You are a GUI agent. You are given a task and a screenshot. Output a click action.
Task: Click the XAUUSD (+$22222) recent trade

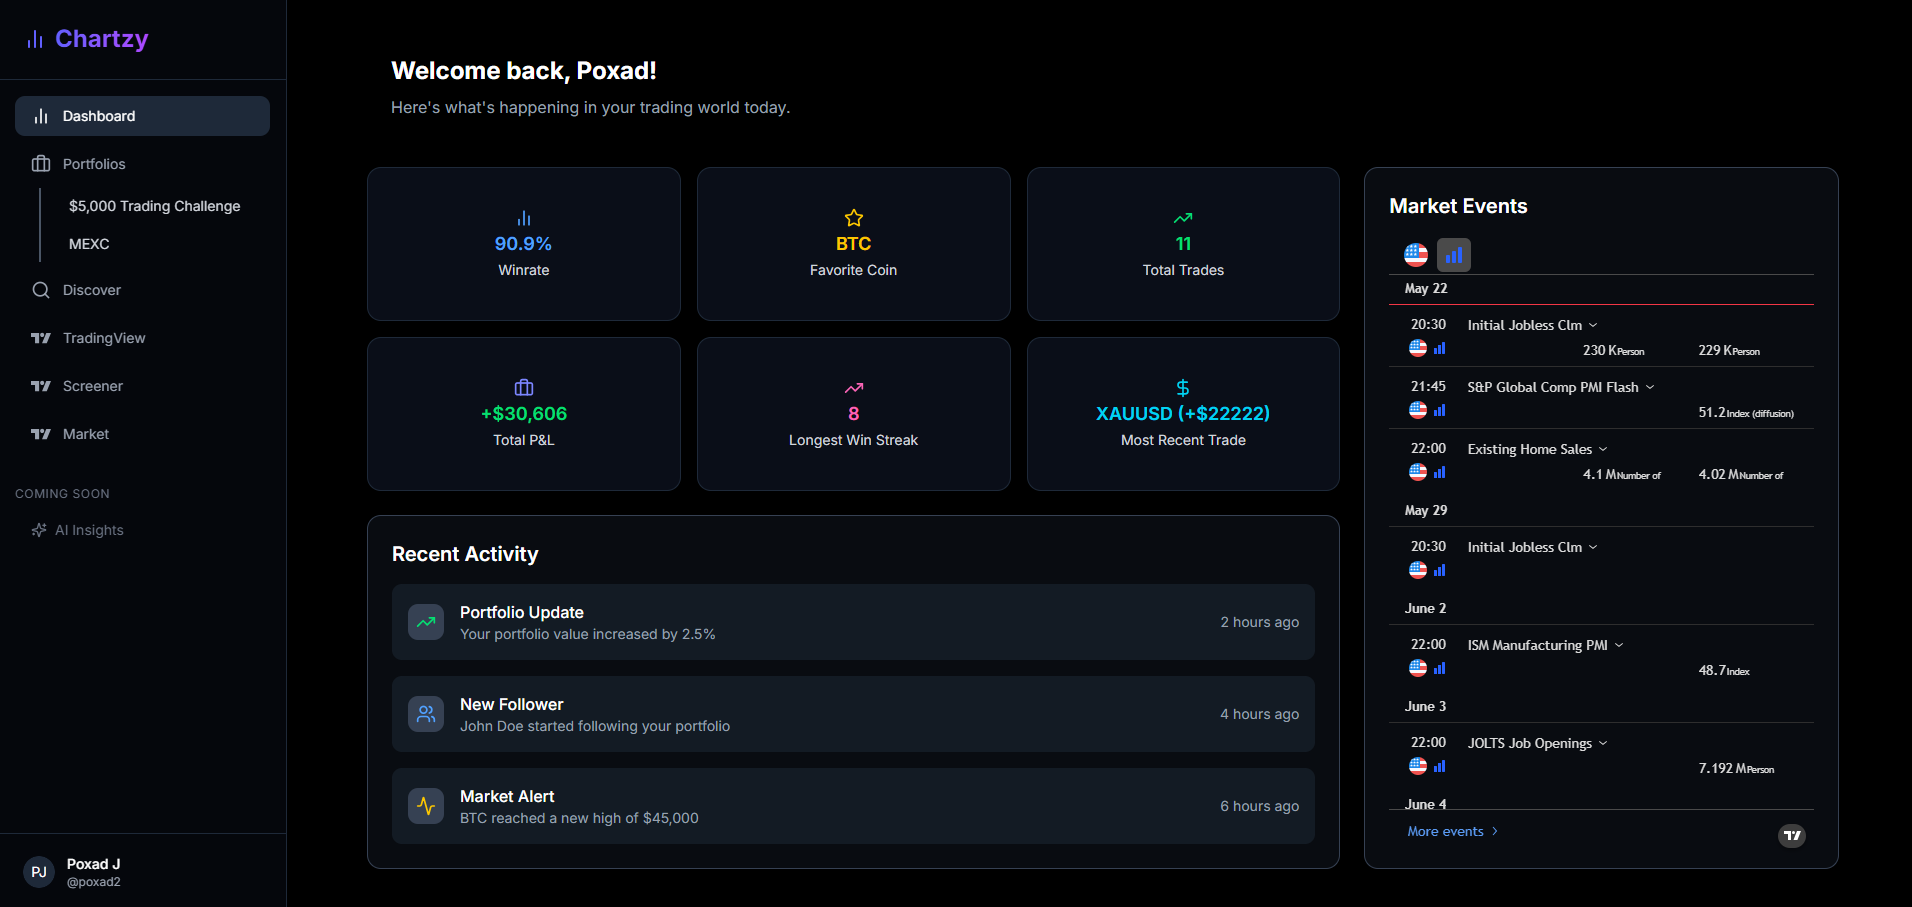click(1183, 414)
